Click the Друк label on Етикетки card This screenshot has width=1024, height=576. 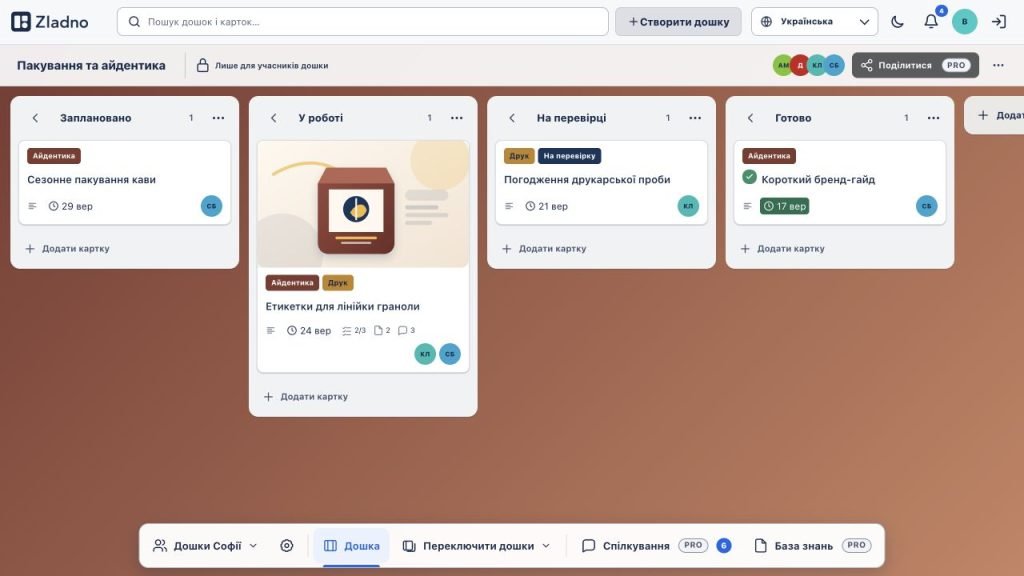click(x=338, y=283)
